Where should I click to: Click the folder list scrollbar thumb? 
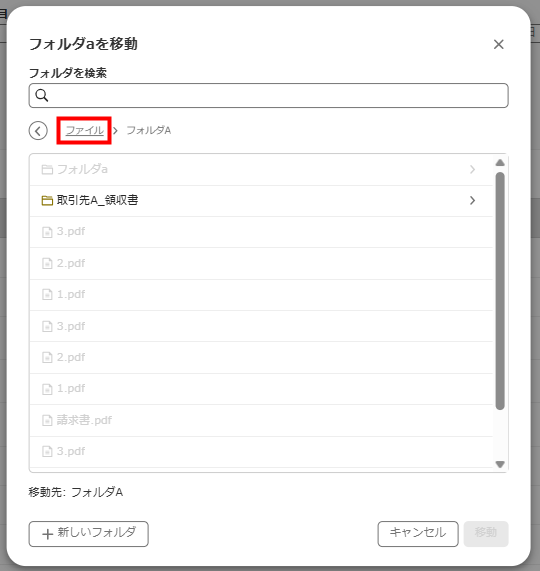(500, 291)
